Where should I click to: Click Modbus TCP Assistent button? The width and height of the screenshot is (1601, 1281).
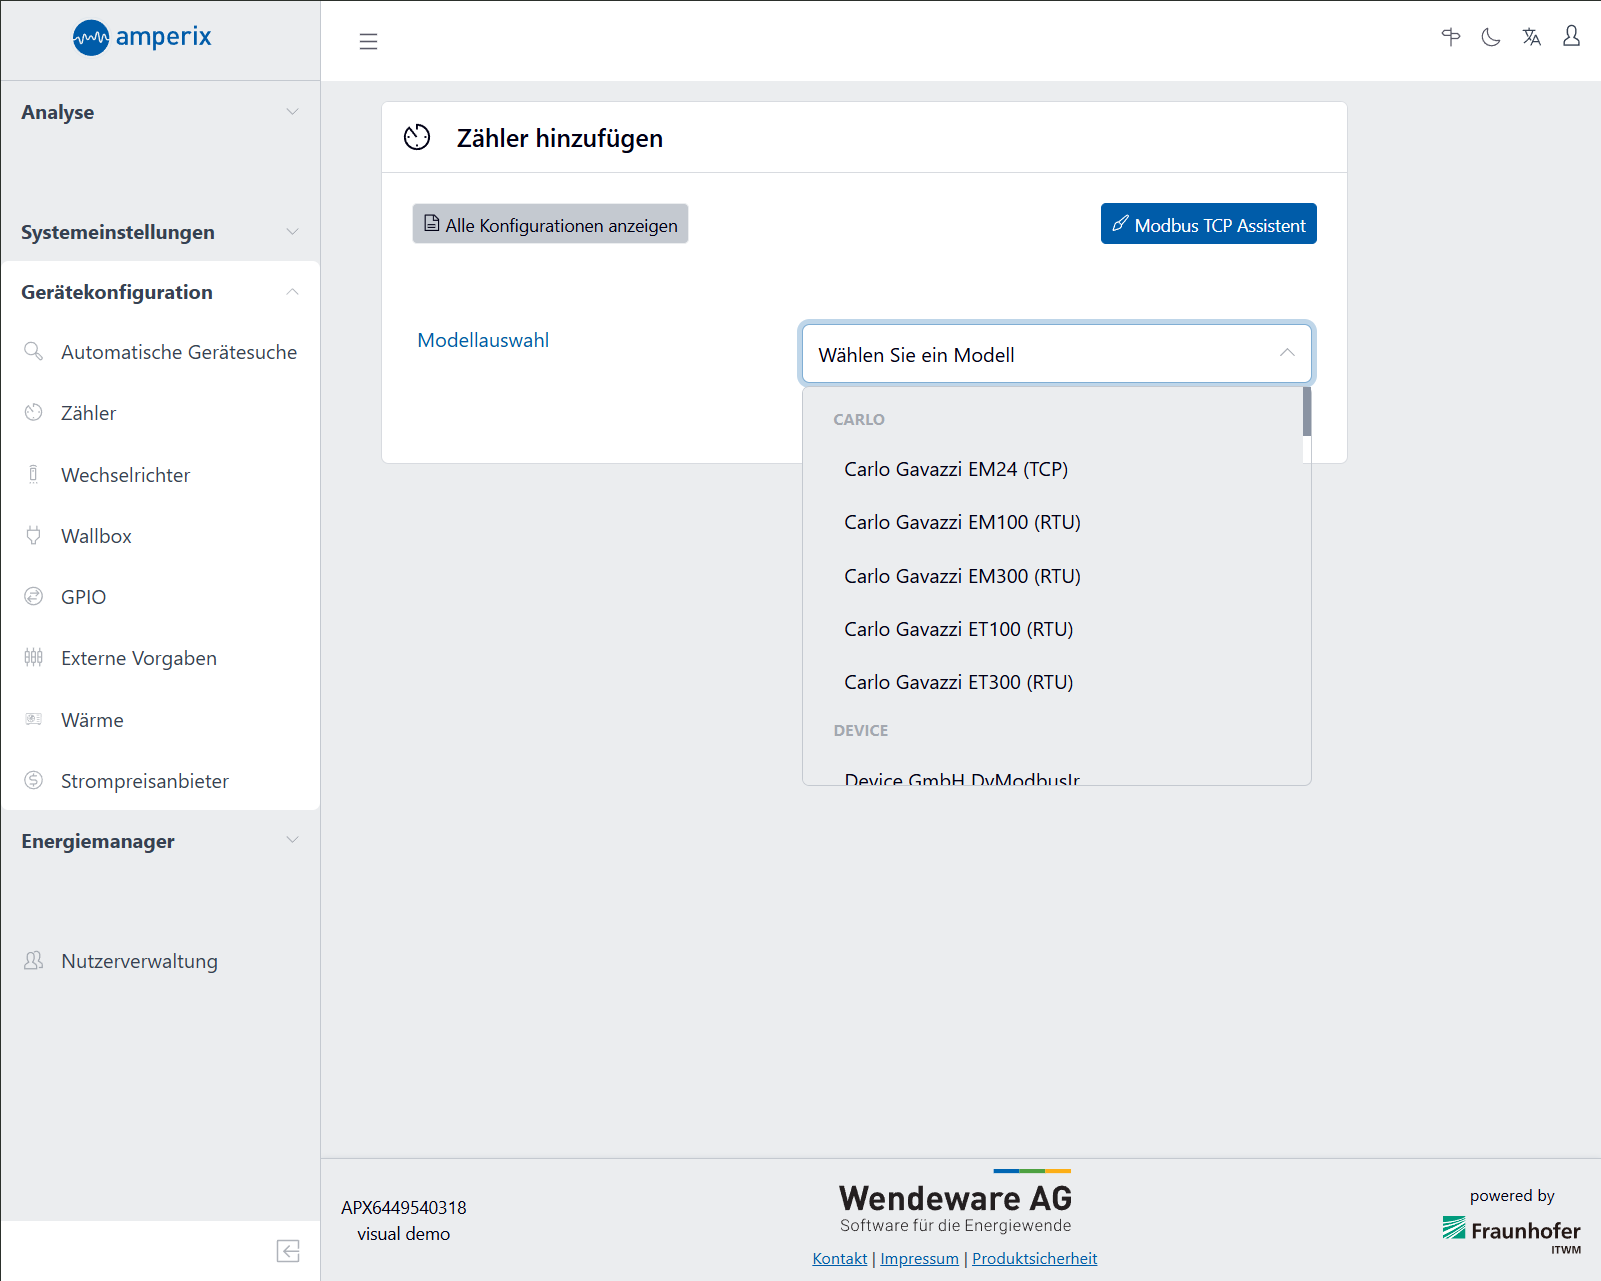coord(1208,224)
